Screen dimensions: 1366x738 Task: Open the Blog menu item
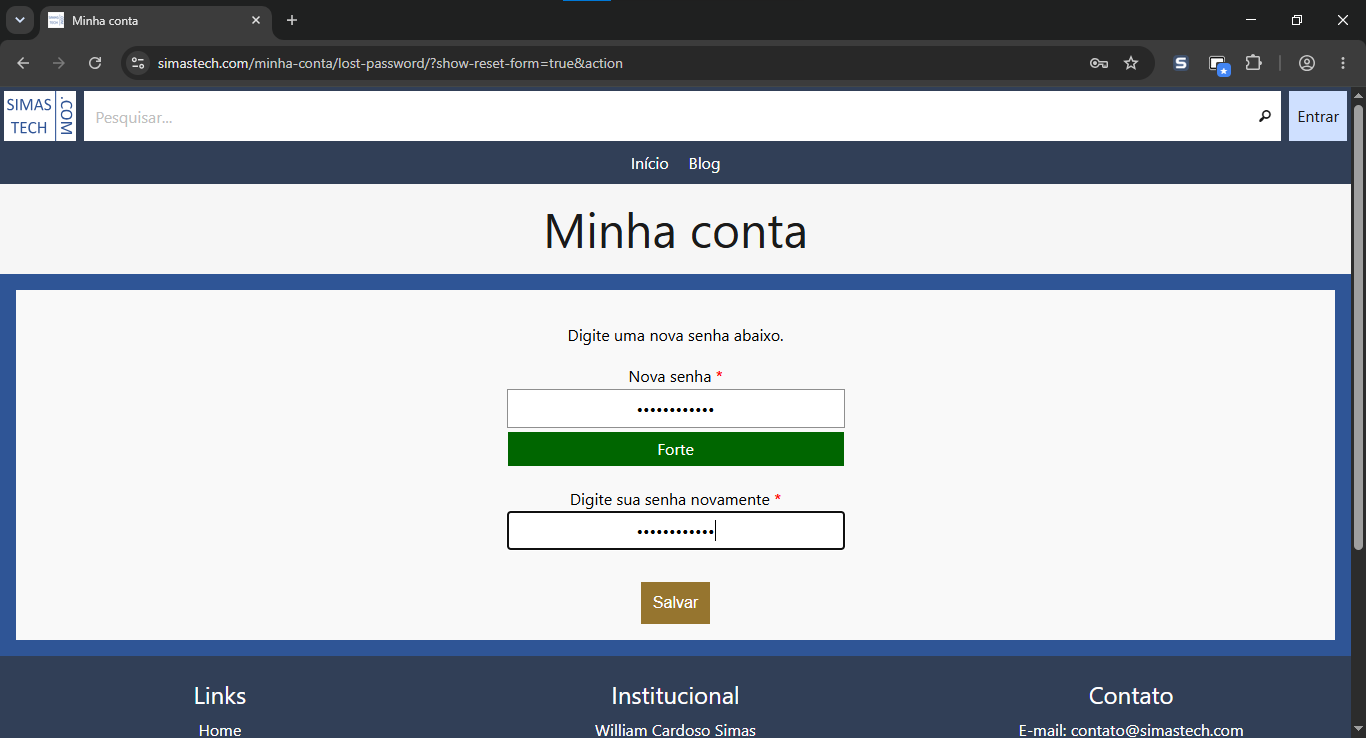(x=704, y=164)
